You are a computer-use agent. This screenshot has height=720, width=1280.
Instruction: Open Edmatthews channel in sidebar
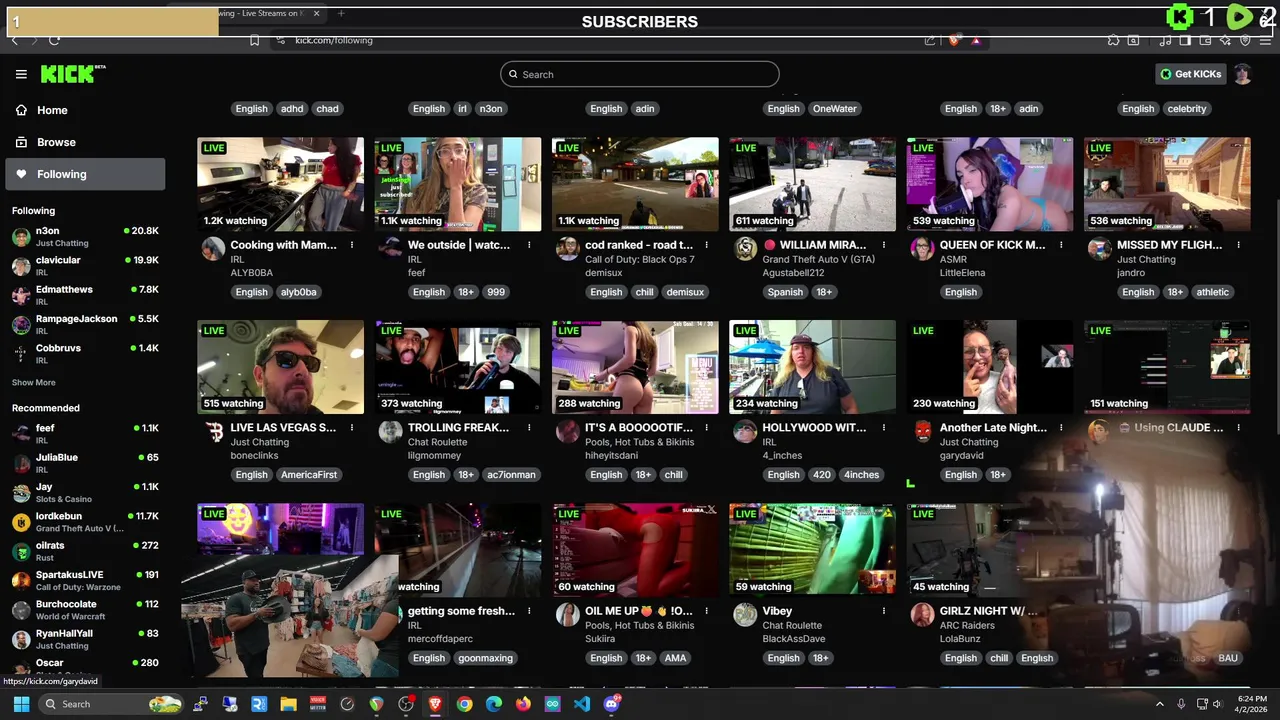pyautogui.click(x=85, y=295)
